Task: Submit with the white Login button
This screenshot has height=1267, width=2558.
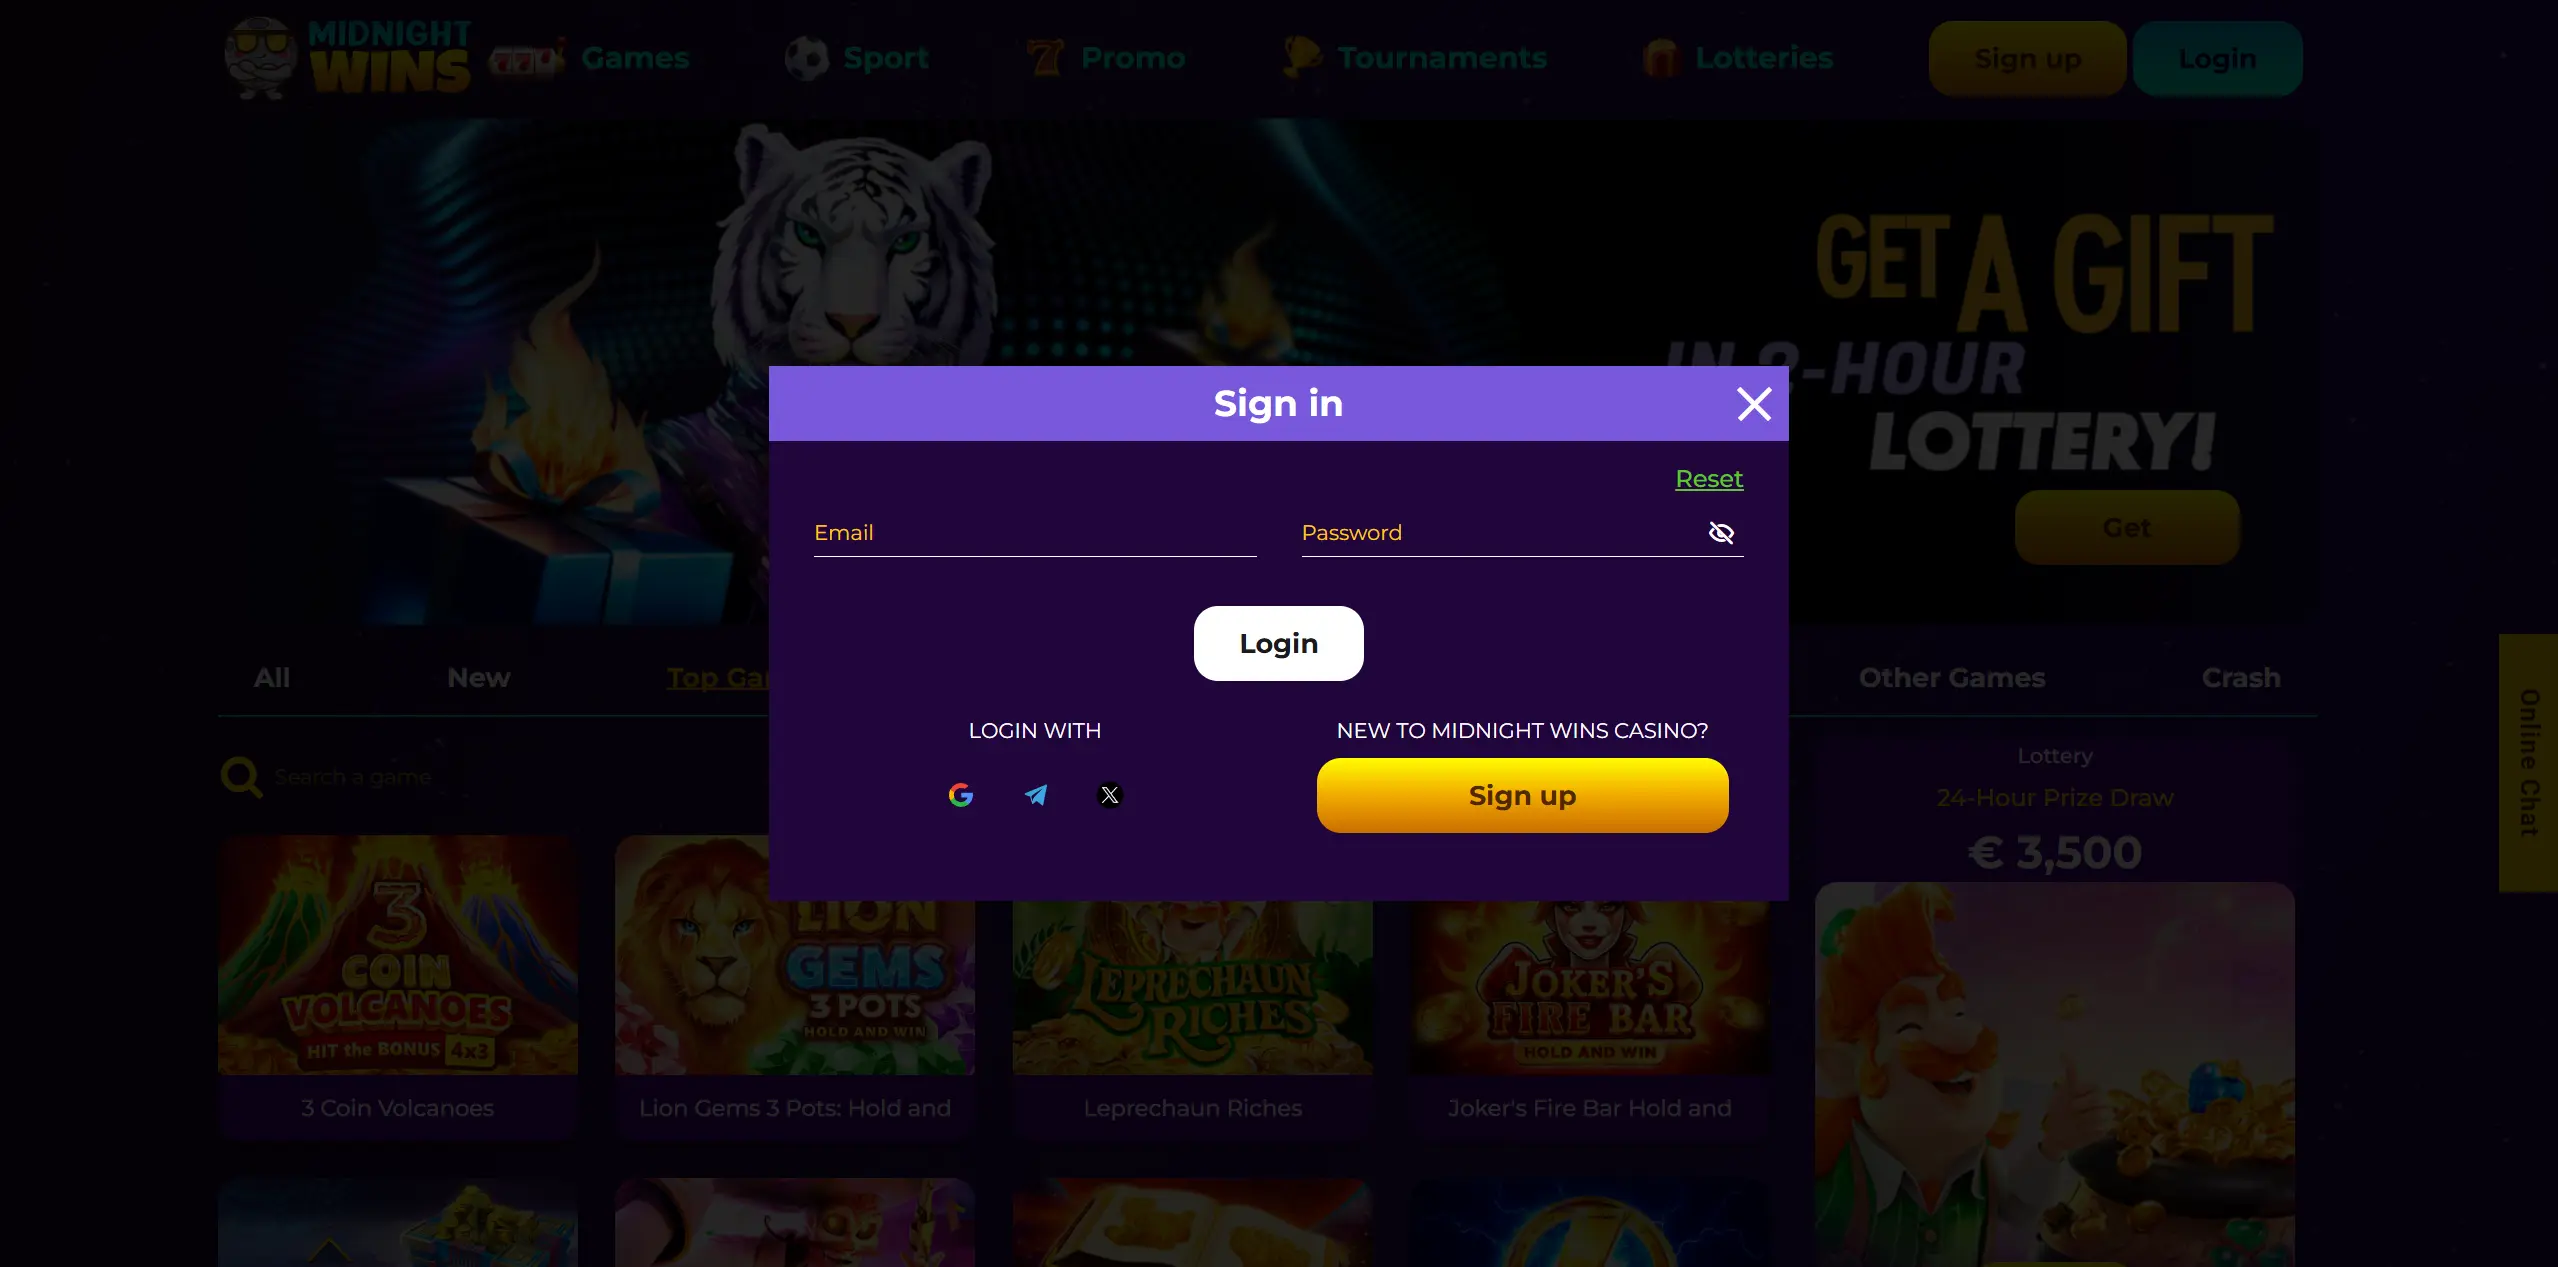Action: (x=1278, y=643)
